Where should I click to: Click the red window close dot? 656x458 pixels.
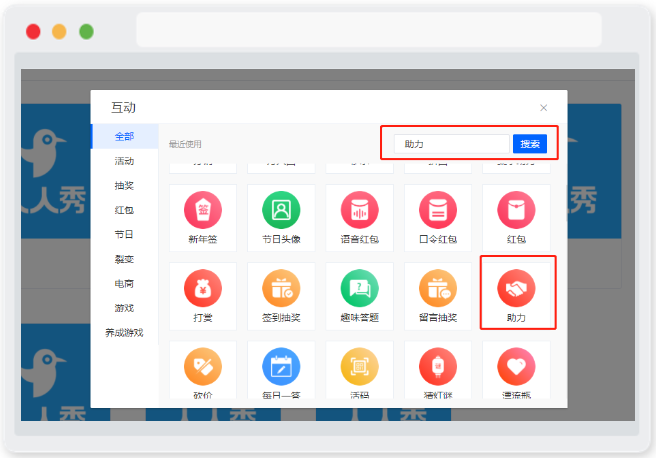click(x=33, y=32)
